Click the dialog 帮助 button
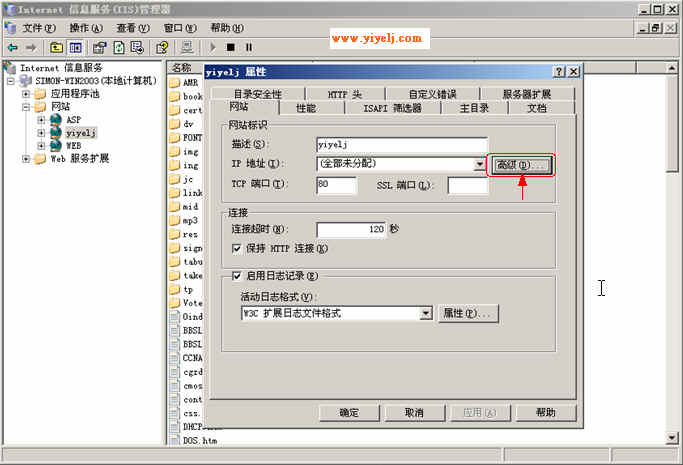 click(546, 413)
